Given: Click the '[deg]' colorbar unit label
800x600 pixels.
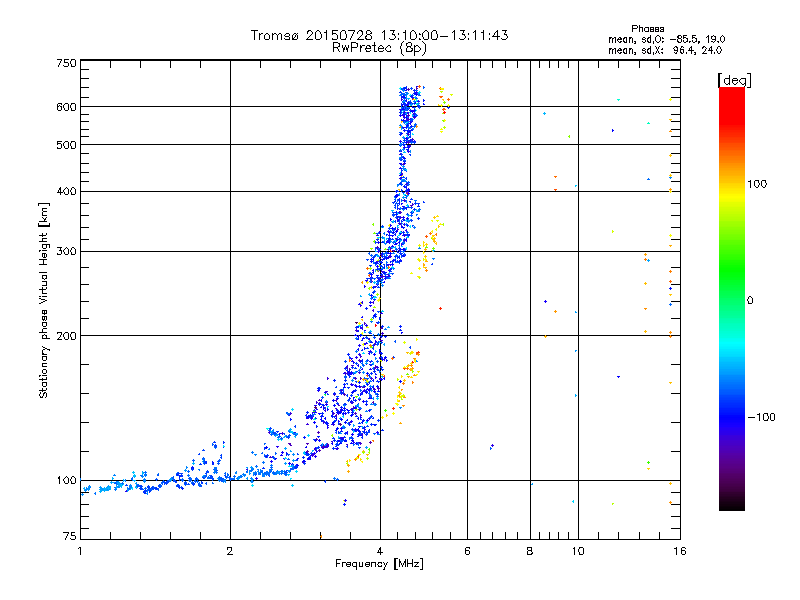Looking at the screenshot, I should (x=734, y=81).
